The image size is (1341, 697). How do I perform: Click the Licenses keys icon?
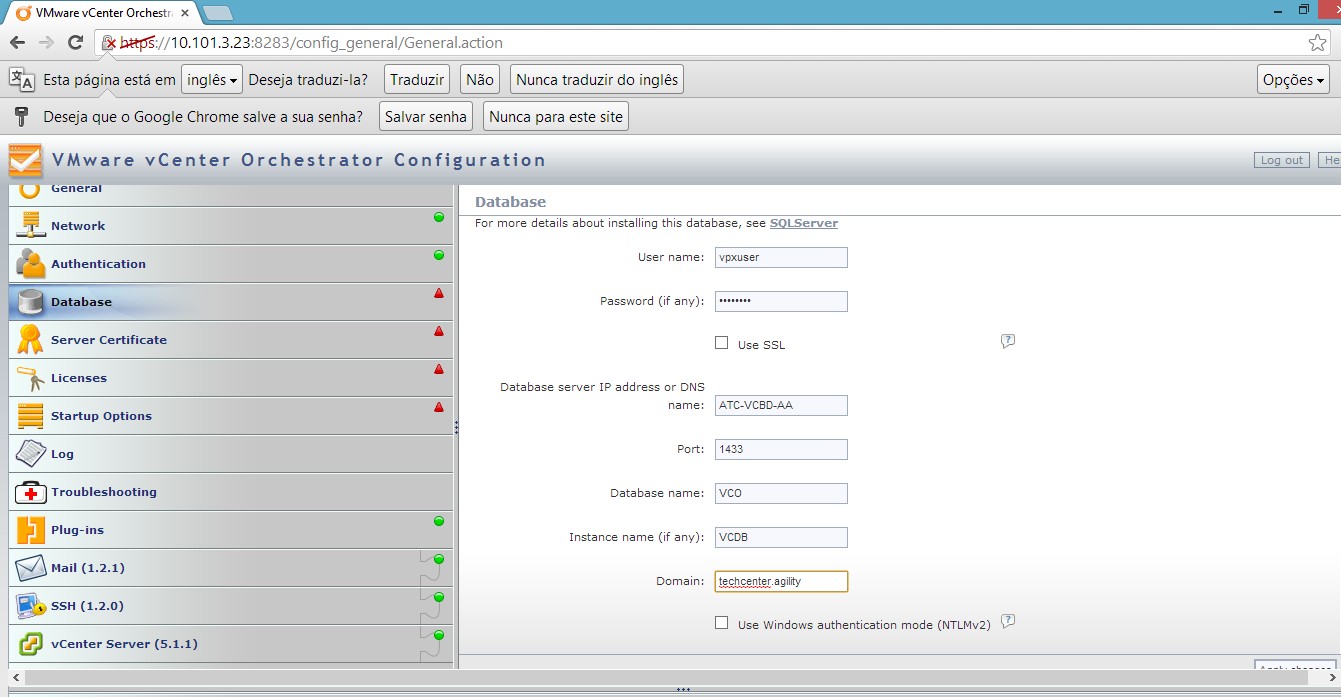click(x=31, y=378)
